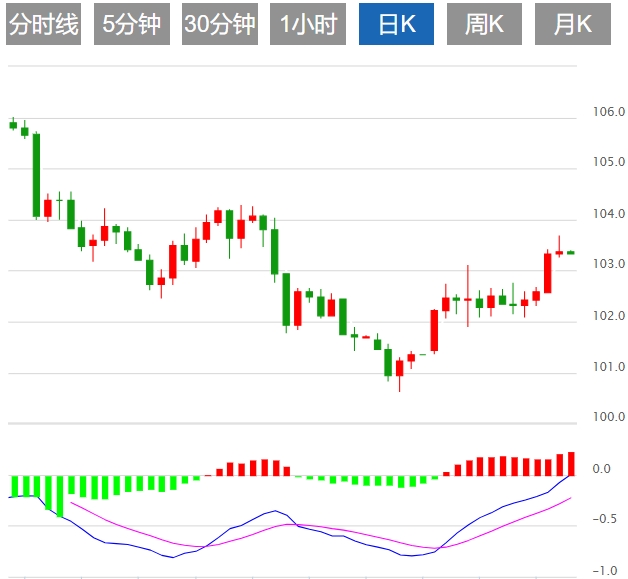The image size is (628, 579).
Task: Click the tallest green candlestick at far left
Action: (x=36, y=175)
